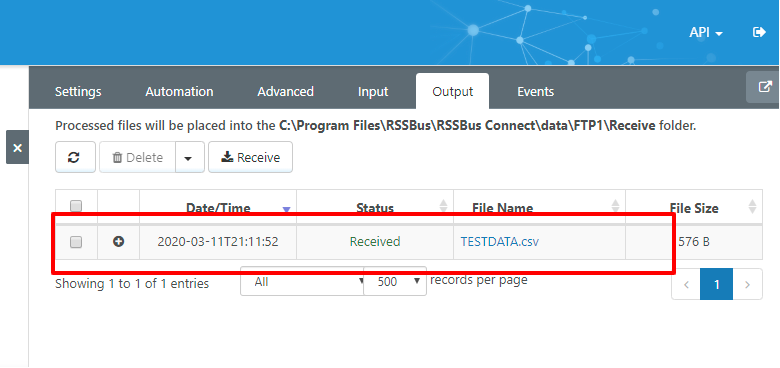780x368 pixels.
Task: Click the logout icon beside API
Action: click(x=759, y=32)
